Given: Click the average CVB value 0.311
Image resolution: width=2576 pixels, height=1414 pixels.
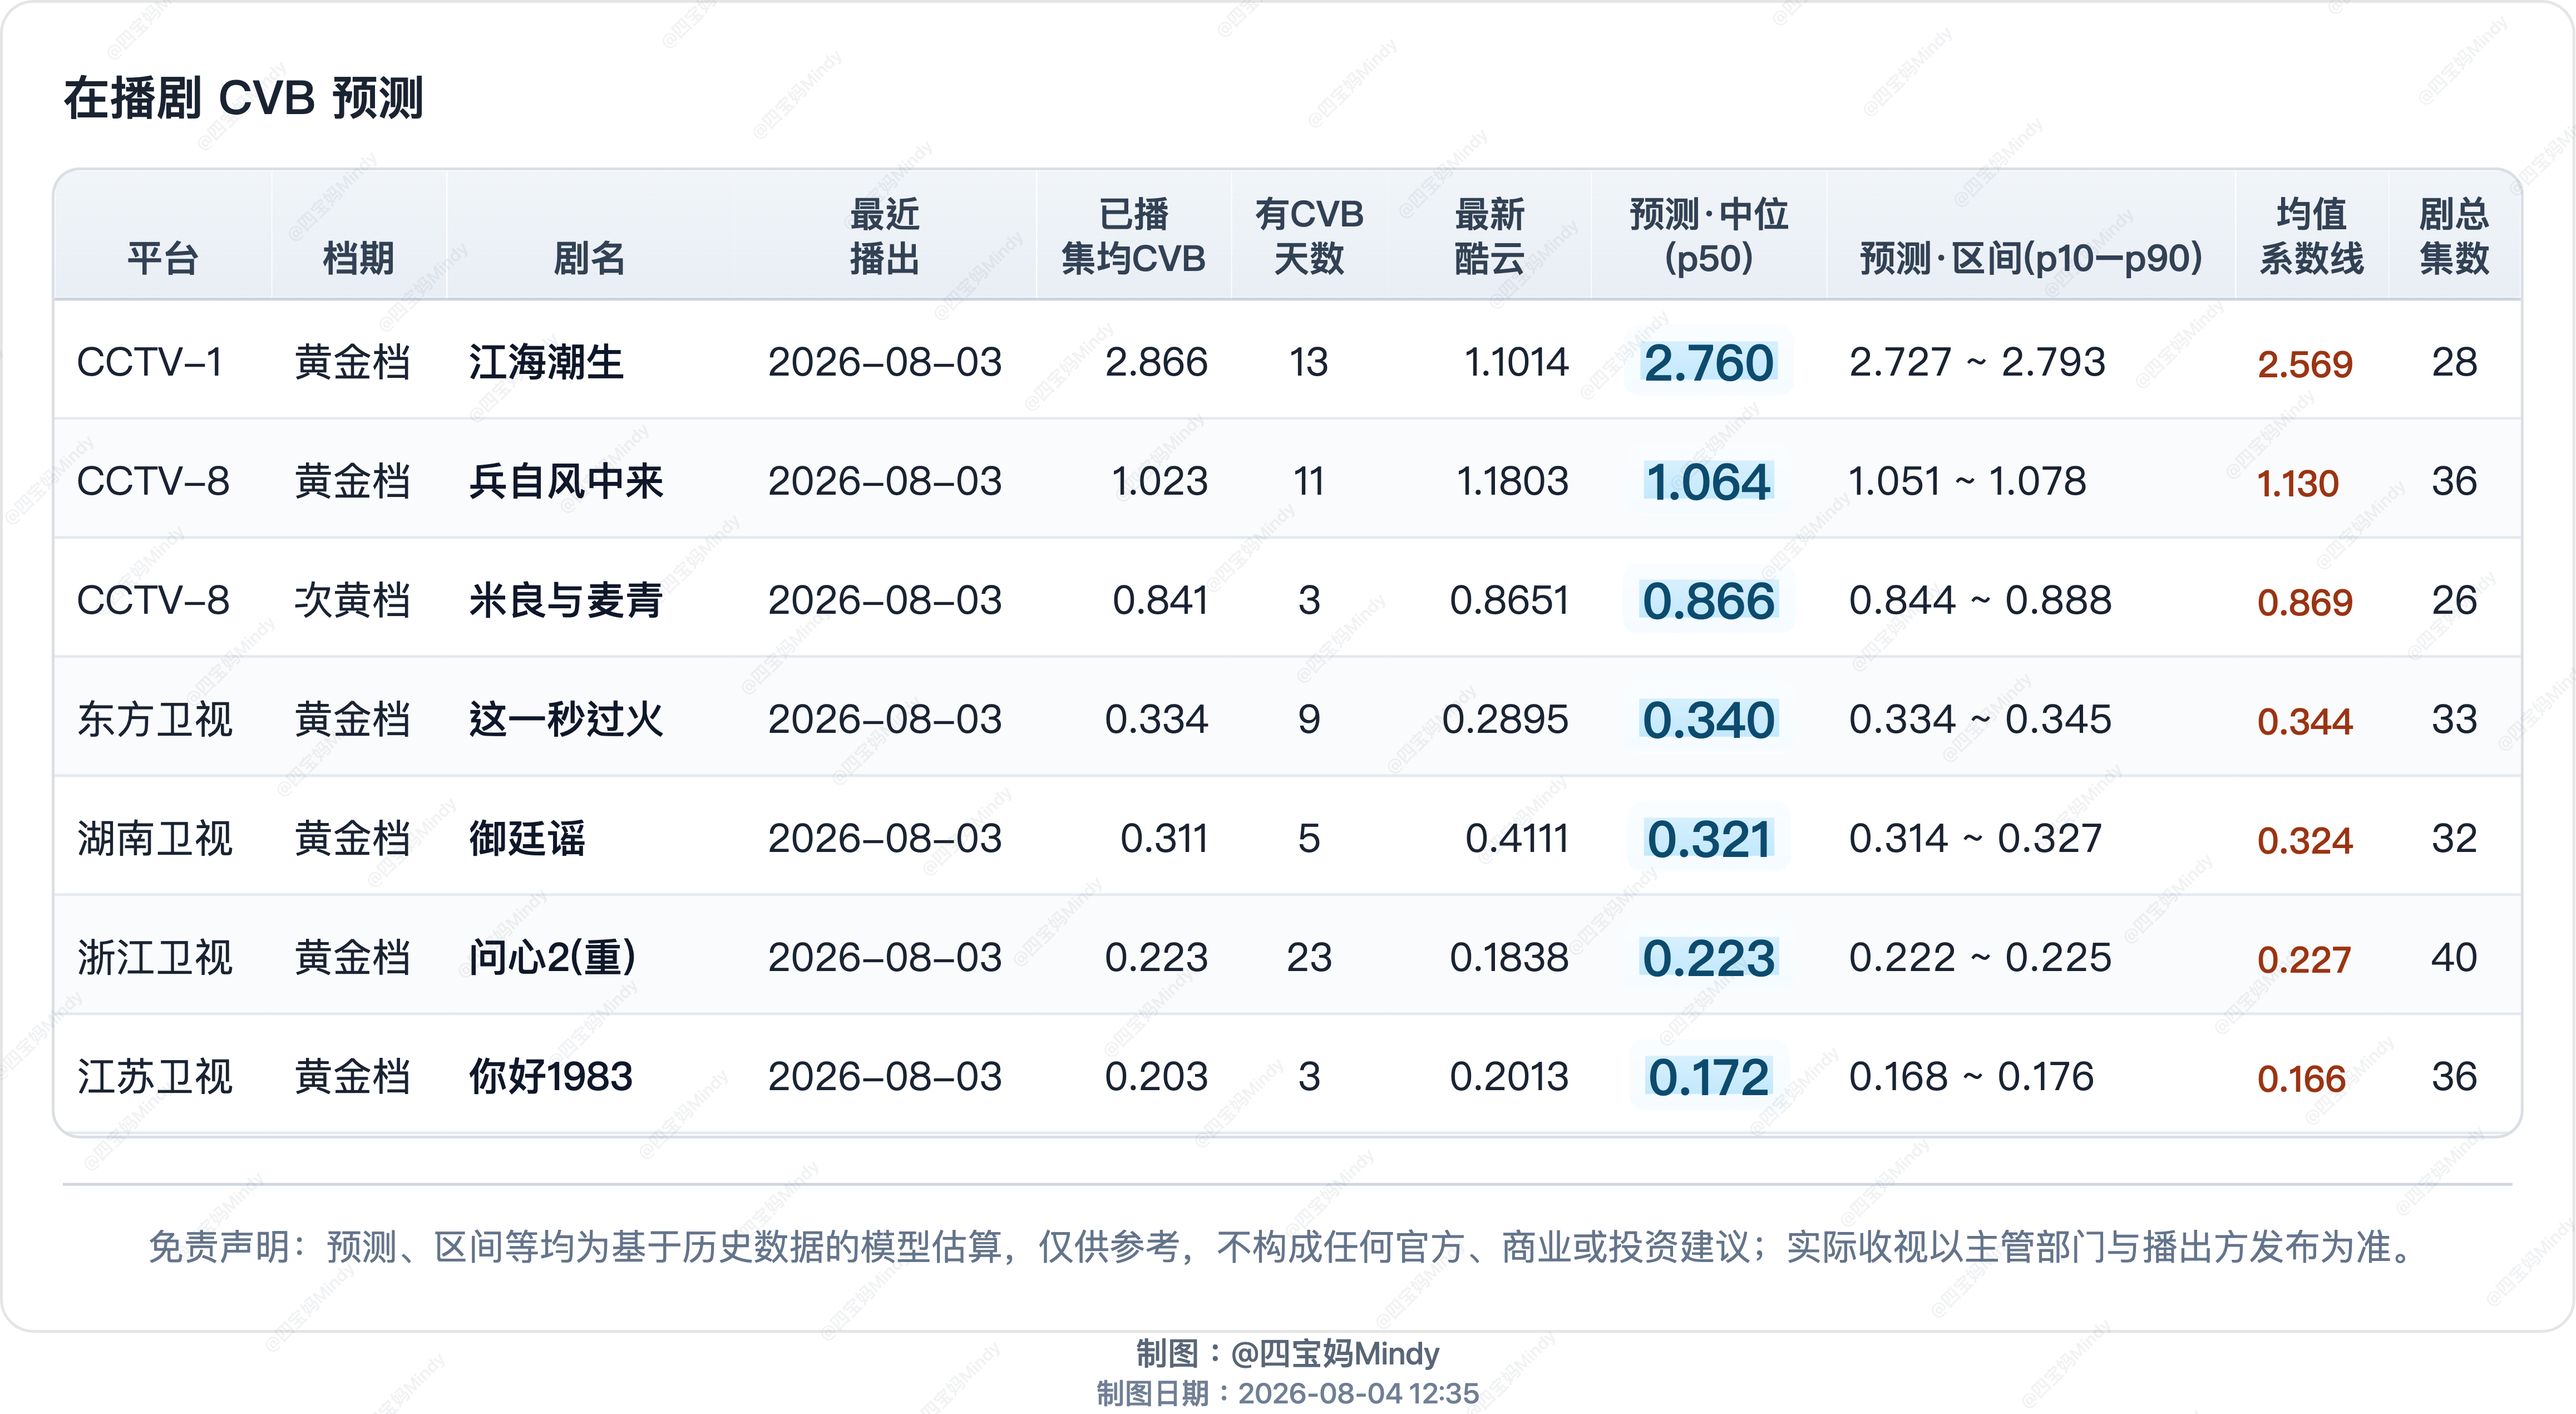Looking at the screenshot, I should (1164, 838).
